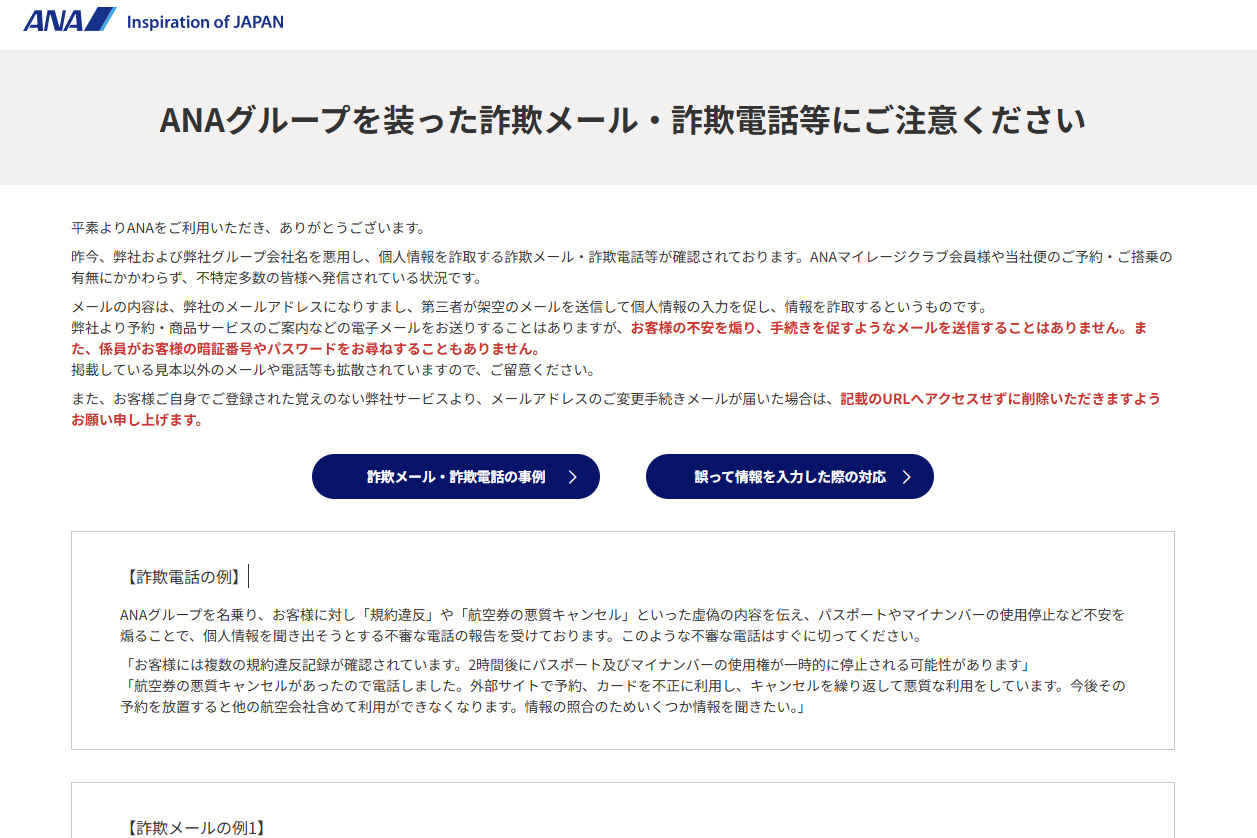Click the greeting line 平素よりANAをご利用いただき

pos(249,228)
